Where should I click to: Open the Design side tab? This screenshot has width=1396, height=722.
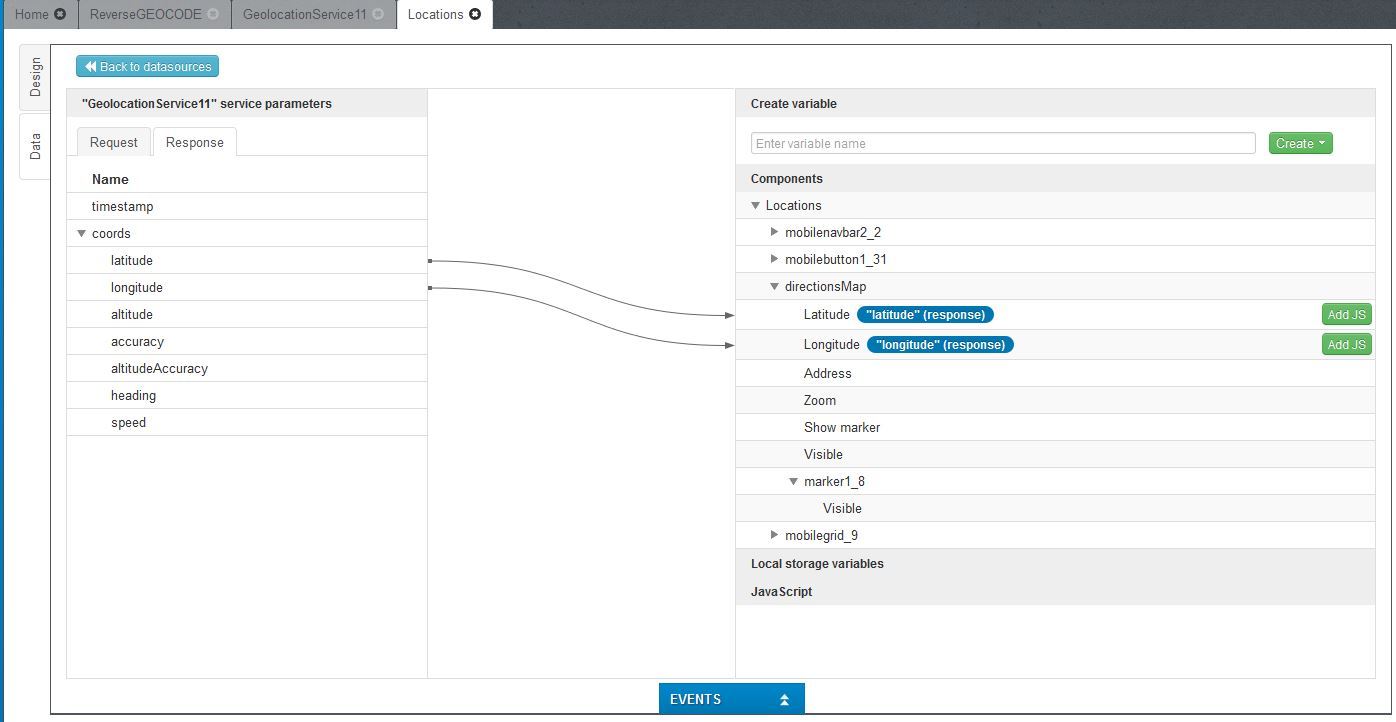click(x=35, y=77)
